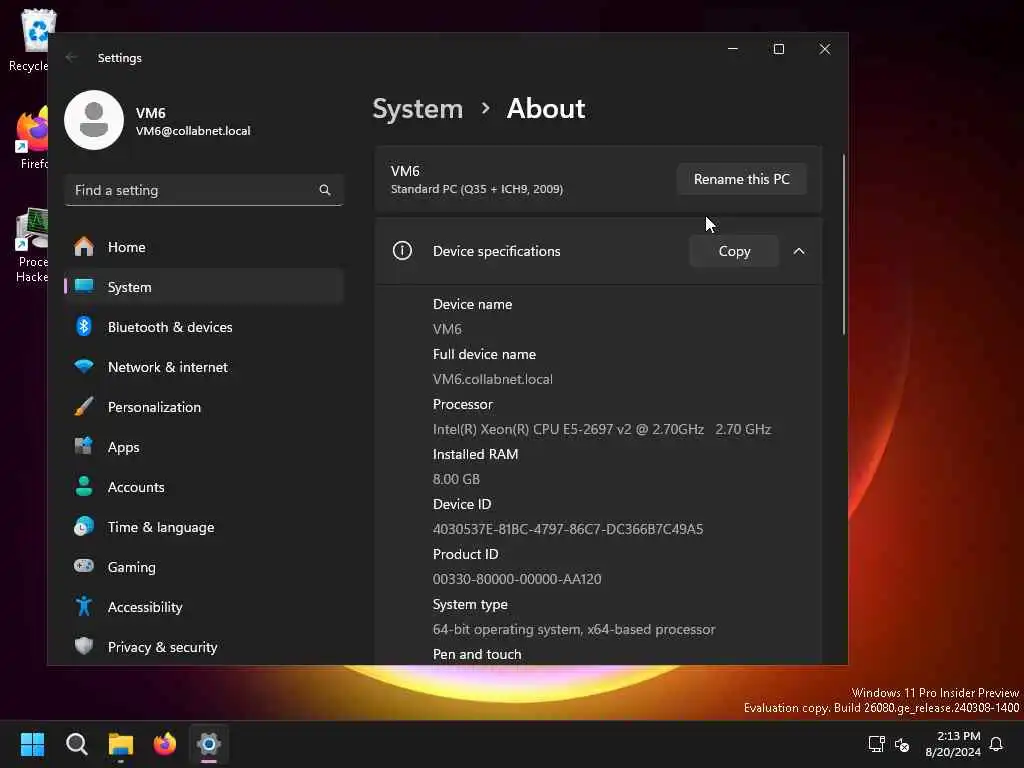Click the Product ID value 00330-80000-00000-AA120
Image resolution: width=1024 pixels, height=768 pixels.
click(517, 579)
